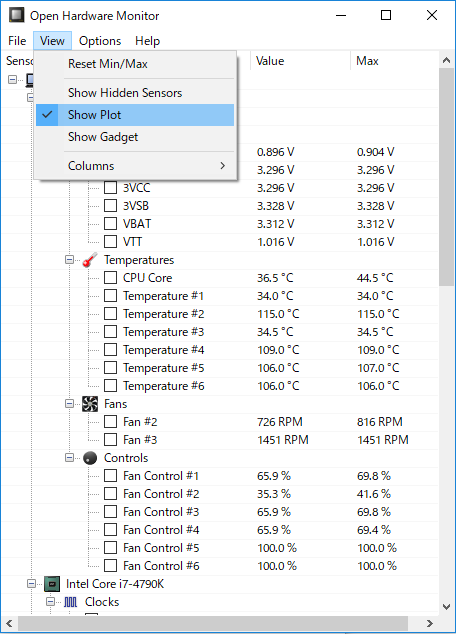Select Show Gadget
This screenshot has width=456, height=634.
coord(135,137)
